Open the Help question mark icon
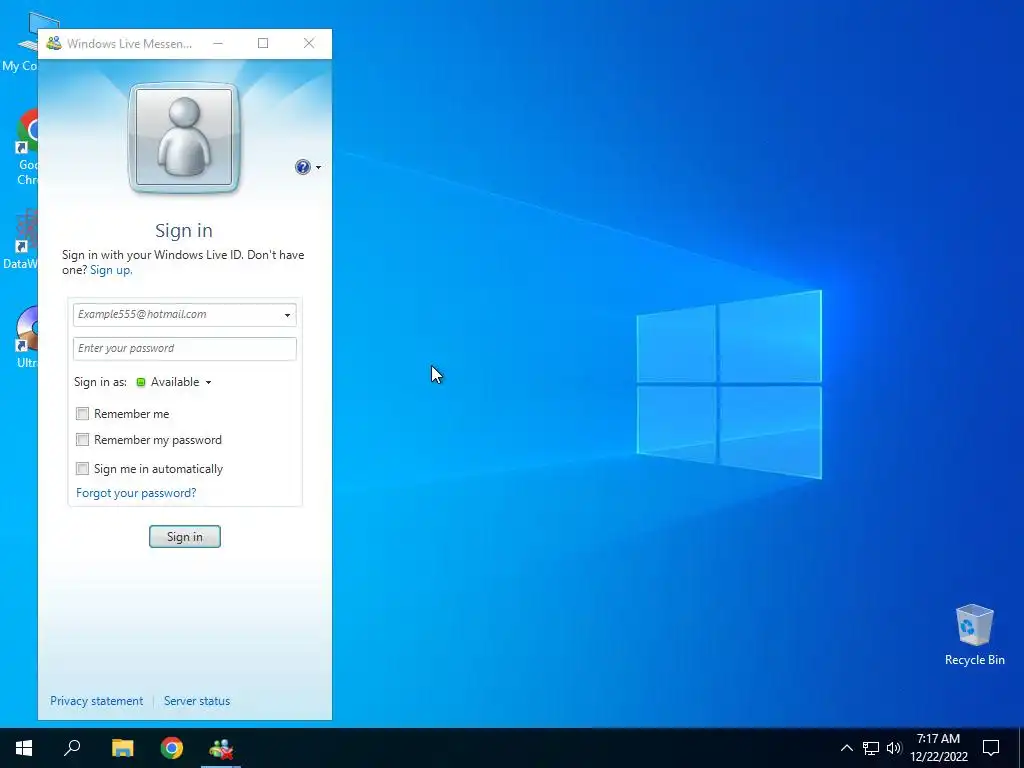1024x768 pixels. [x=302, y=167]
